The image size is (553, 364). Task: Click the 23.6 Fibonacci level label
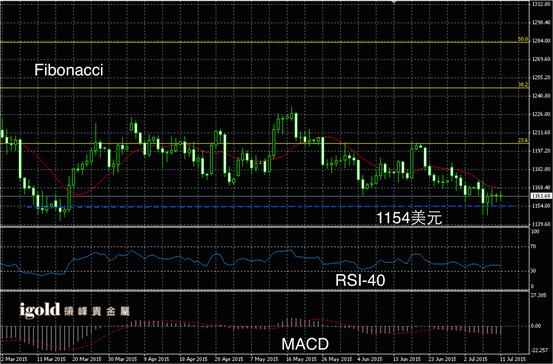(523, 140)
